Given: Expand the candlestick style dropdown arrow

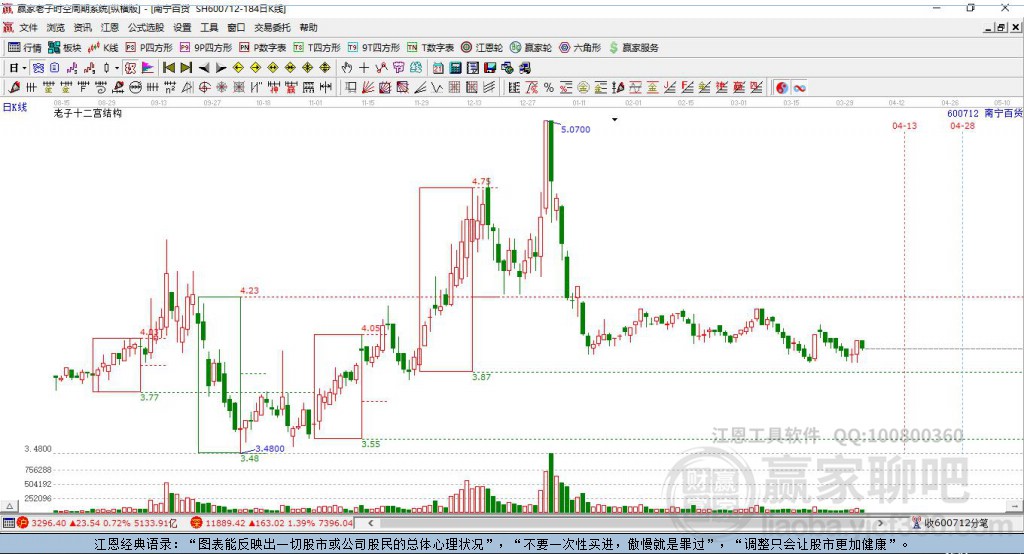Looking at the screenshot, I should click(117, 68).
